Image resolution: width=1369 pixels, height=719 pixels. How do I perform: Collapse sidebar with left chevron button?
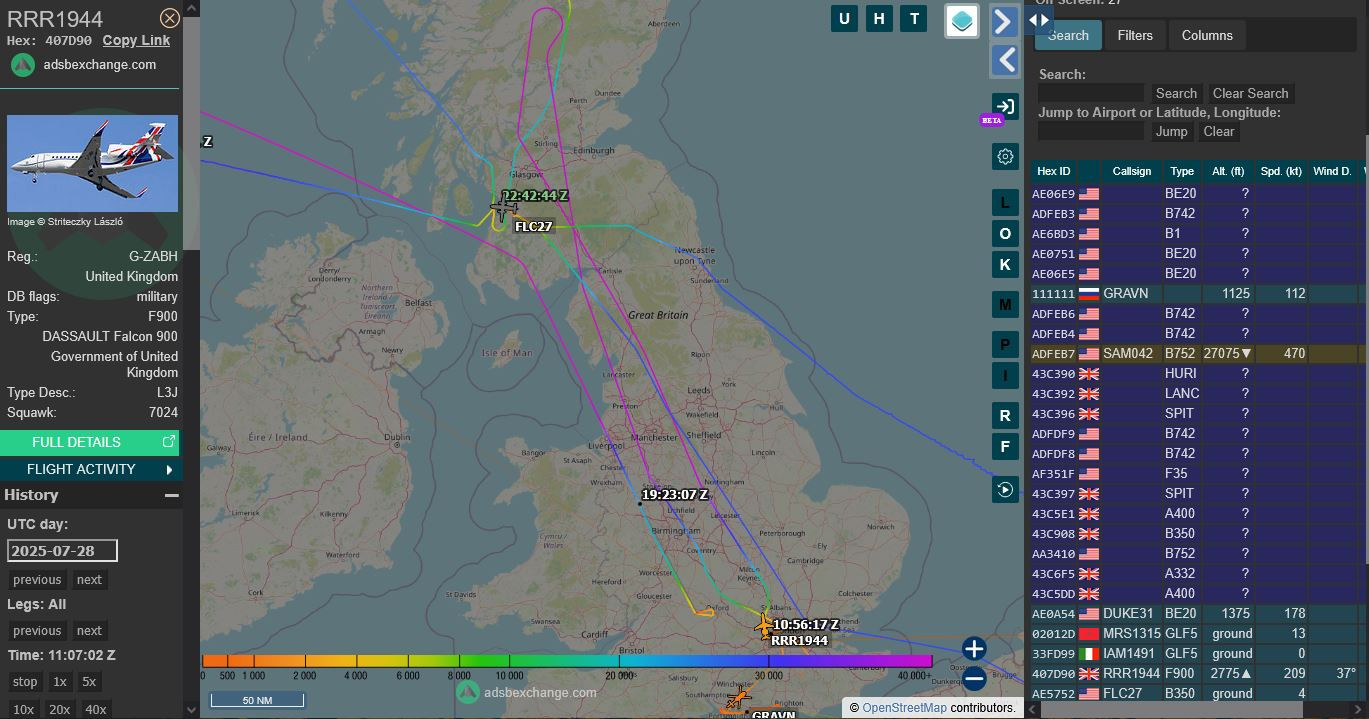pos(1005,60)
